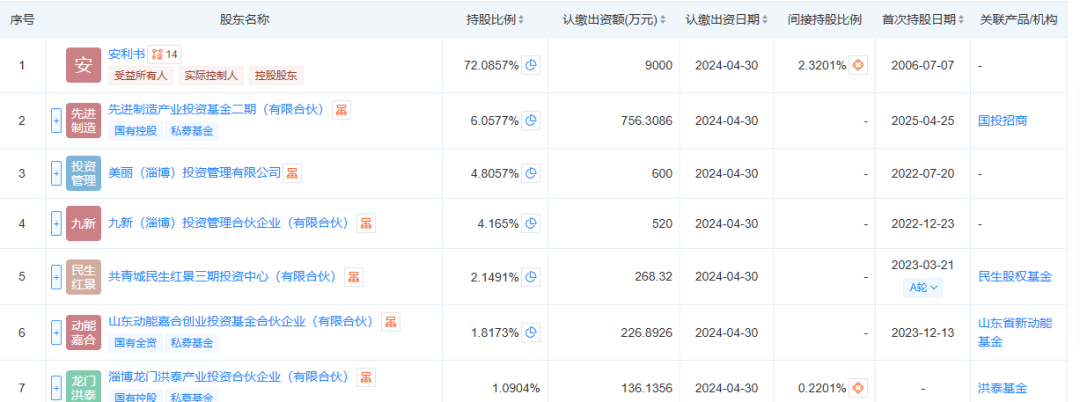This screenshot has width=1080, height=402.
Task: Expand the row for 美丽（淄博）投资管理有限公司
Action: (56, 173)
